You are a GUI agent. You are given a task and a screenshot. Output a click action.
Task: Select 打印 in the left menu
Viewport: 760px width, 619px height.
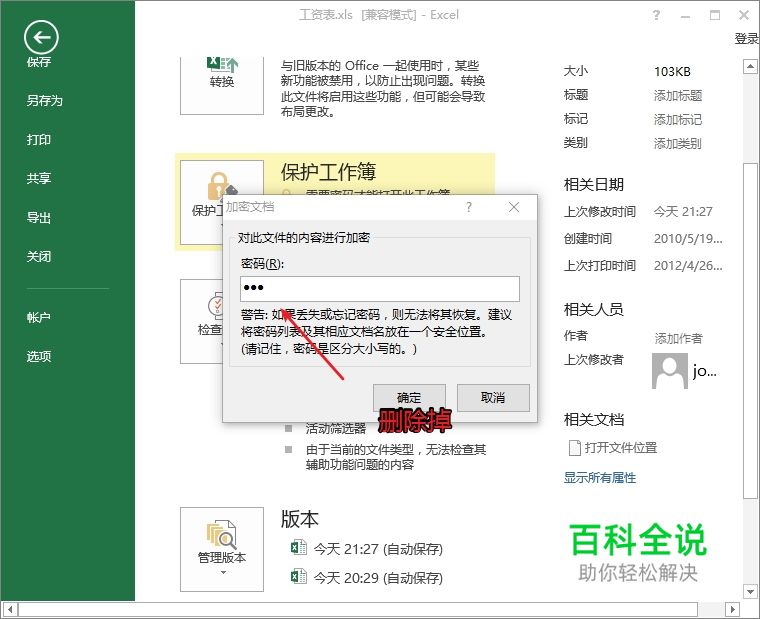39,140
